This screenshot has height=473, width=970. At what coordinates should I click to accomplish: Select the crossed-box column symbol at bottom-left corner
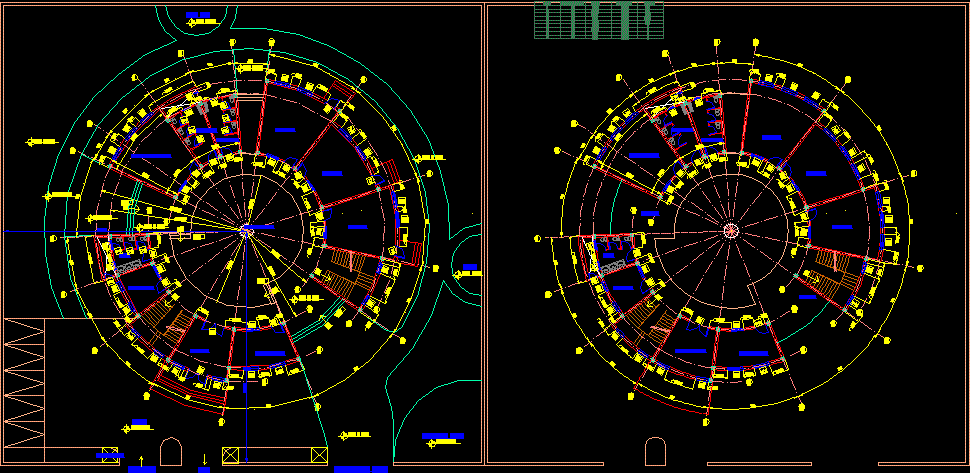click(109, 455)
